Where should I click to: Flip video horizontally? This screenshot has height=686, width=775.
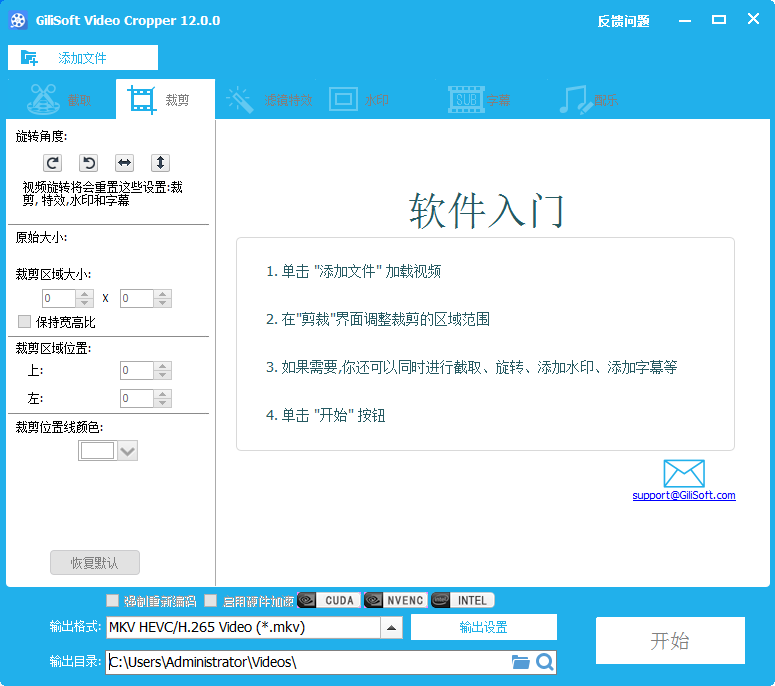coord(124,163)
